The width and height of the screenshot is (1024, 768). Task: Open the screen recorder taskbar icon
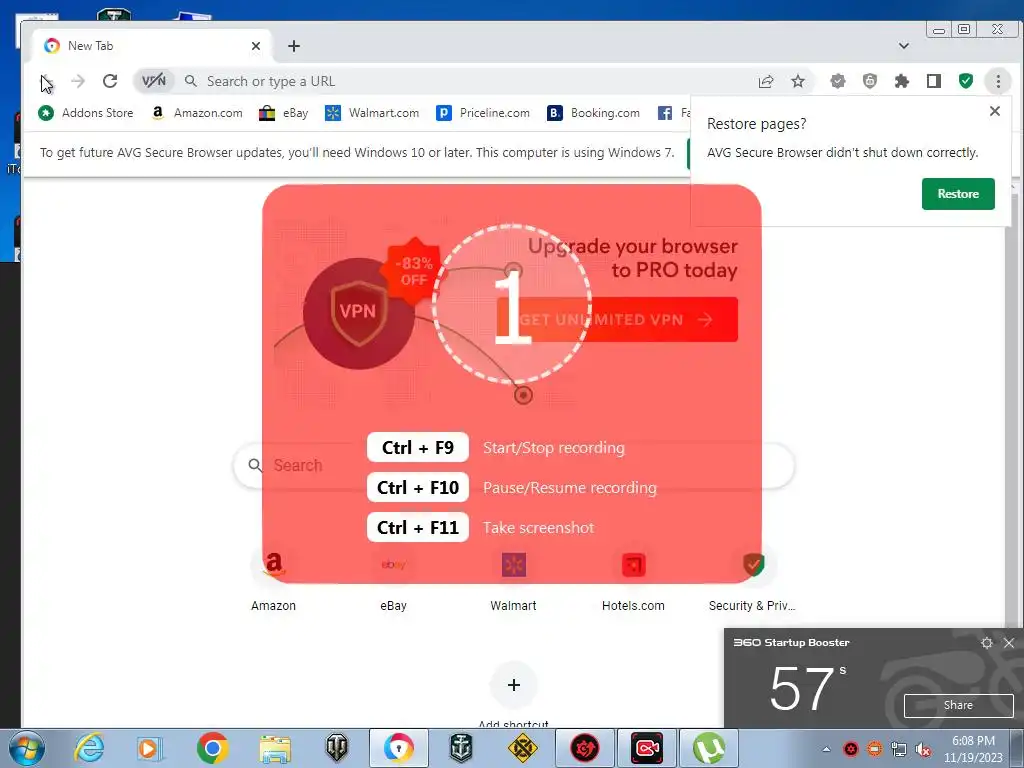coord(647,748)
